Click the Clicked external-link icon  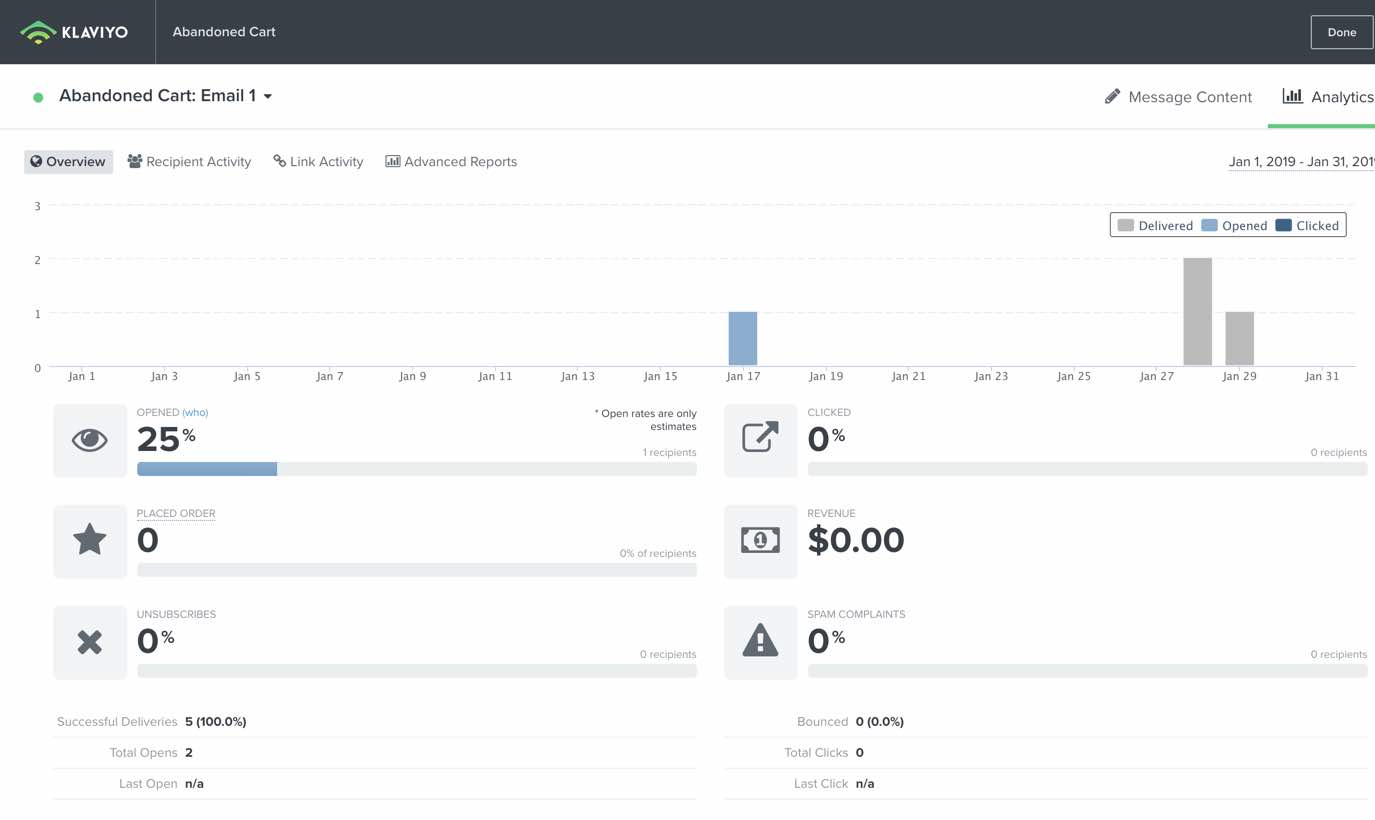tap(760, 440)
